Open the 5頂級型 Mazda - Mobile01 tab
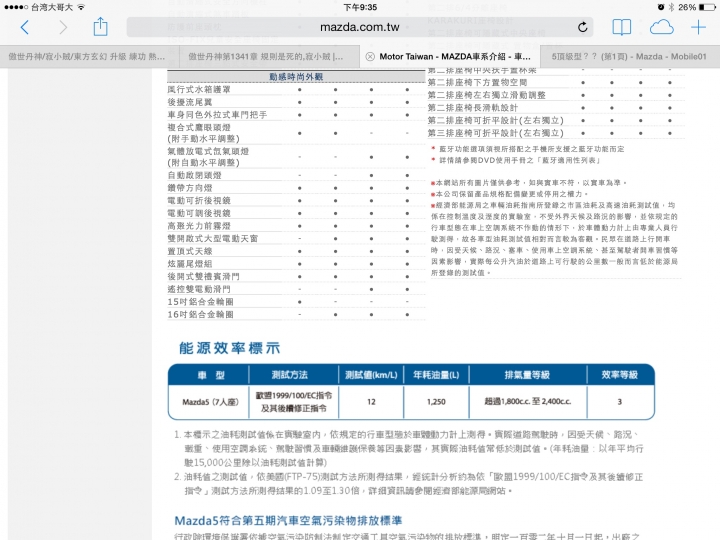The height and width of the screenshot is (540, 720). click(630, 56)
